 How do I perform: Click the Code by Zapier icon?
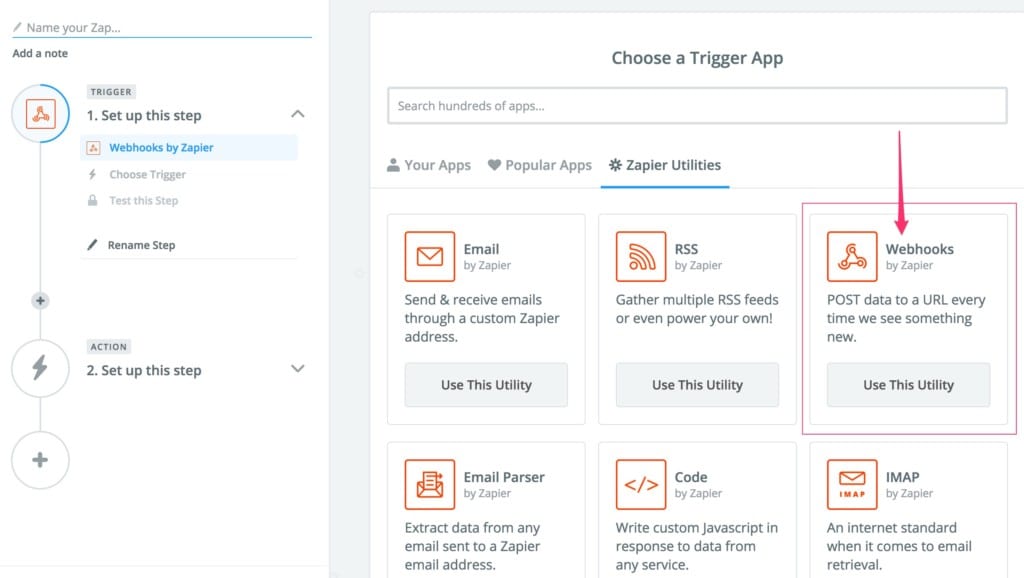point(641,484)
